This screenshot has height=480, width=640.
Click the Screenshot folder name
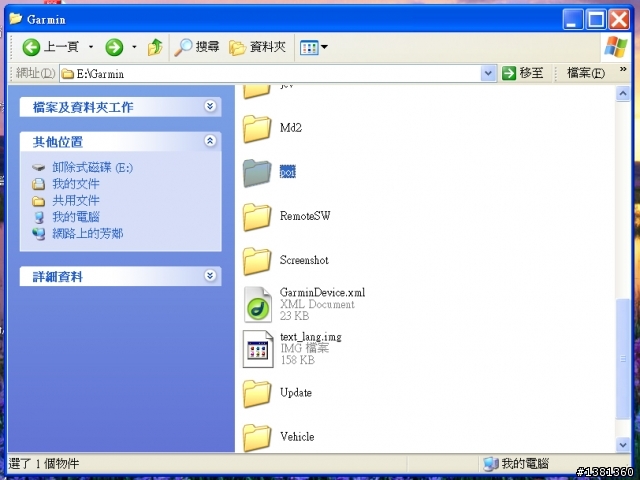tap(304, 260)
